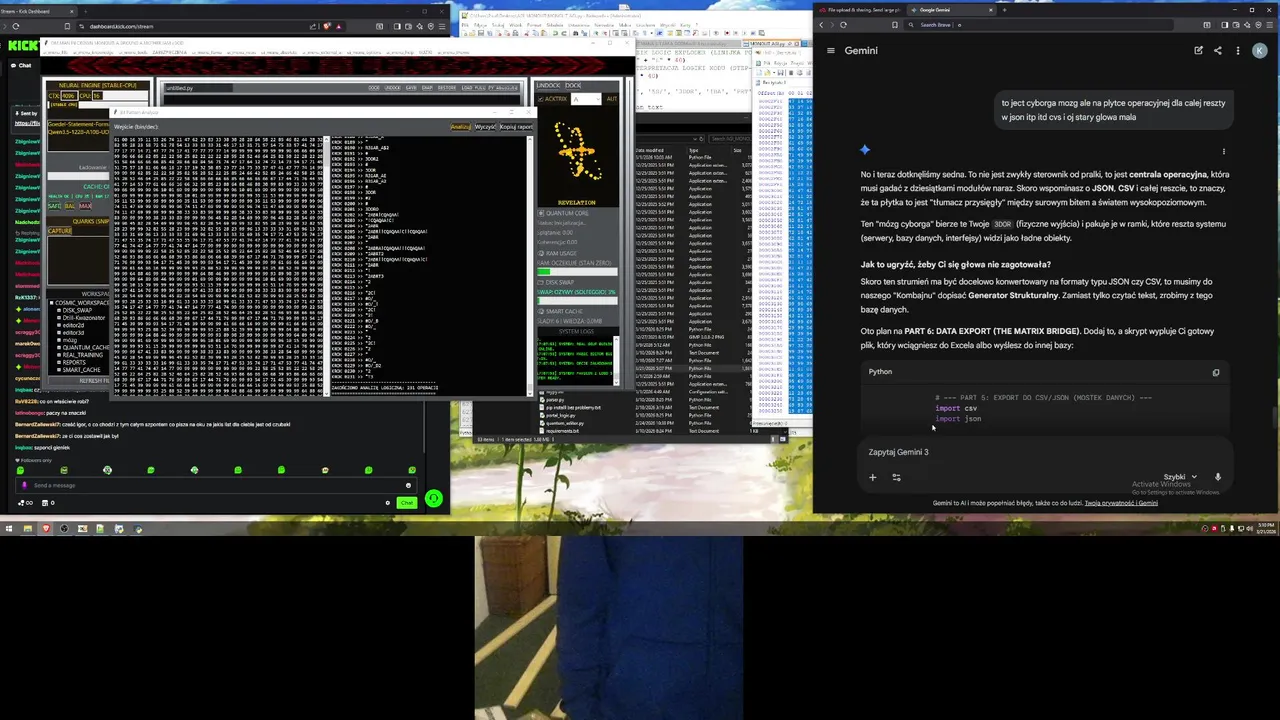The image size is (1280, 720).
Task: Focus the Send a message field in Kick chat
Action: [x=215, y=485]
